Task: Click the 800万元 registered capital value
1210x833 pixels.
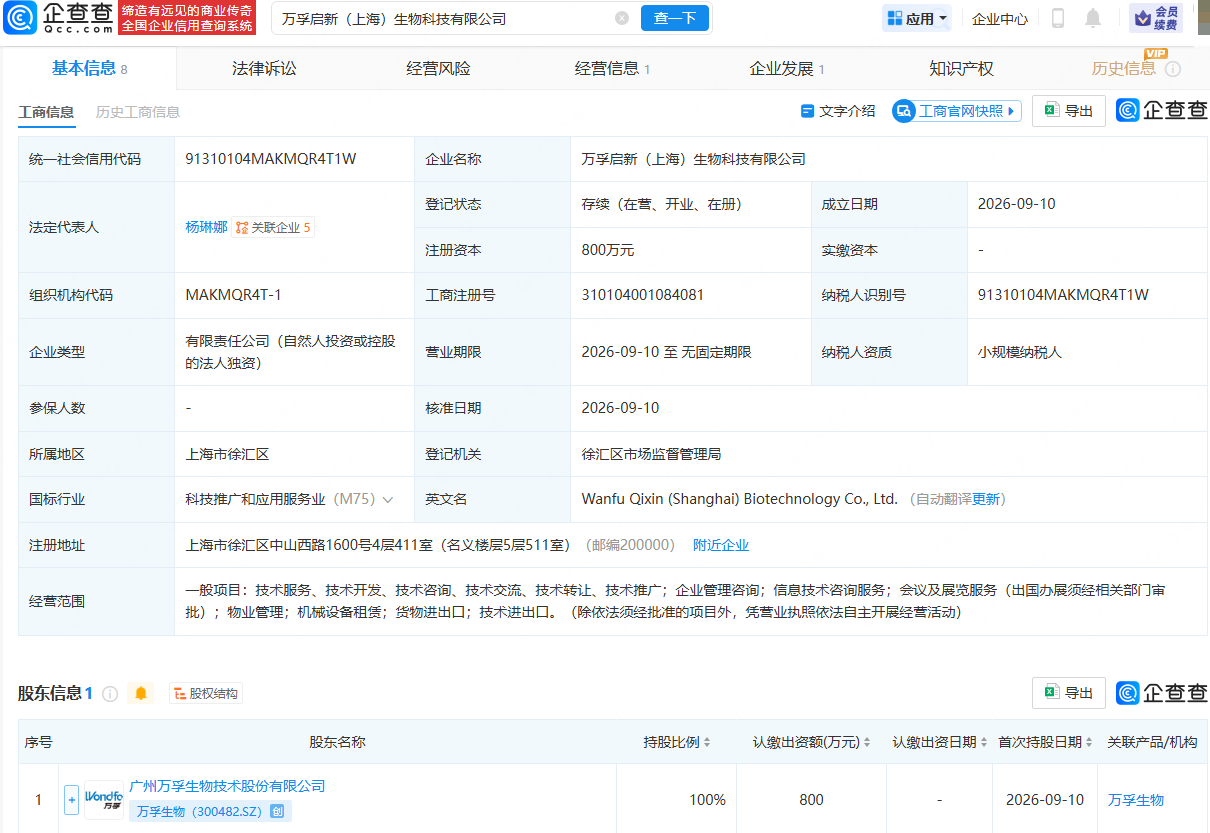Action: [x=607, y=250]
